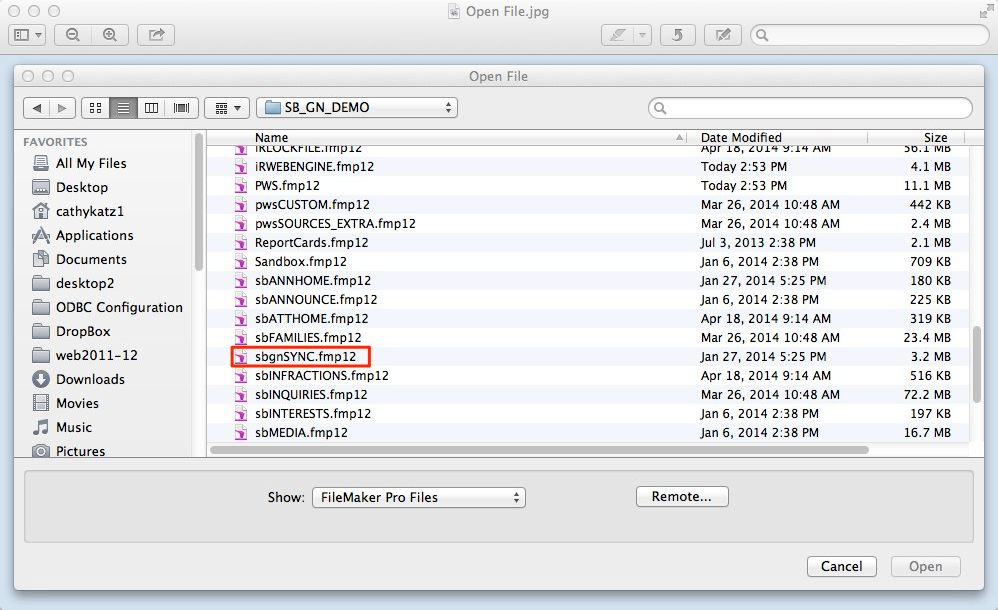Sort files by Name column header
998x610 pixels.
271,138
